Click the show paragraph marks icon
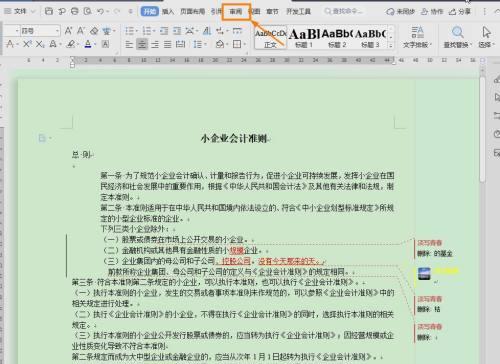The image size is (500, 364). pyautogui.click(x=220, y=31)
